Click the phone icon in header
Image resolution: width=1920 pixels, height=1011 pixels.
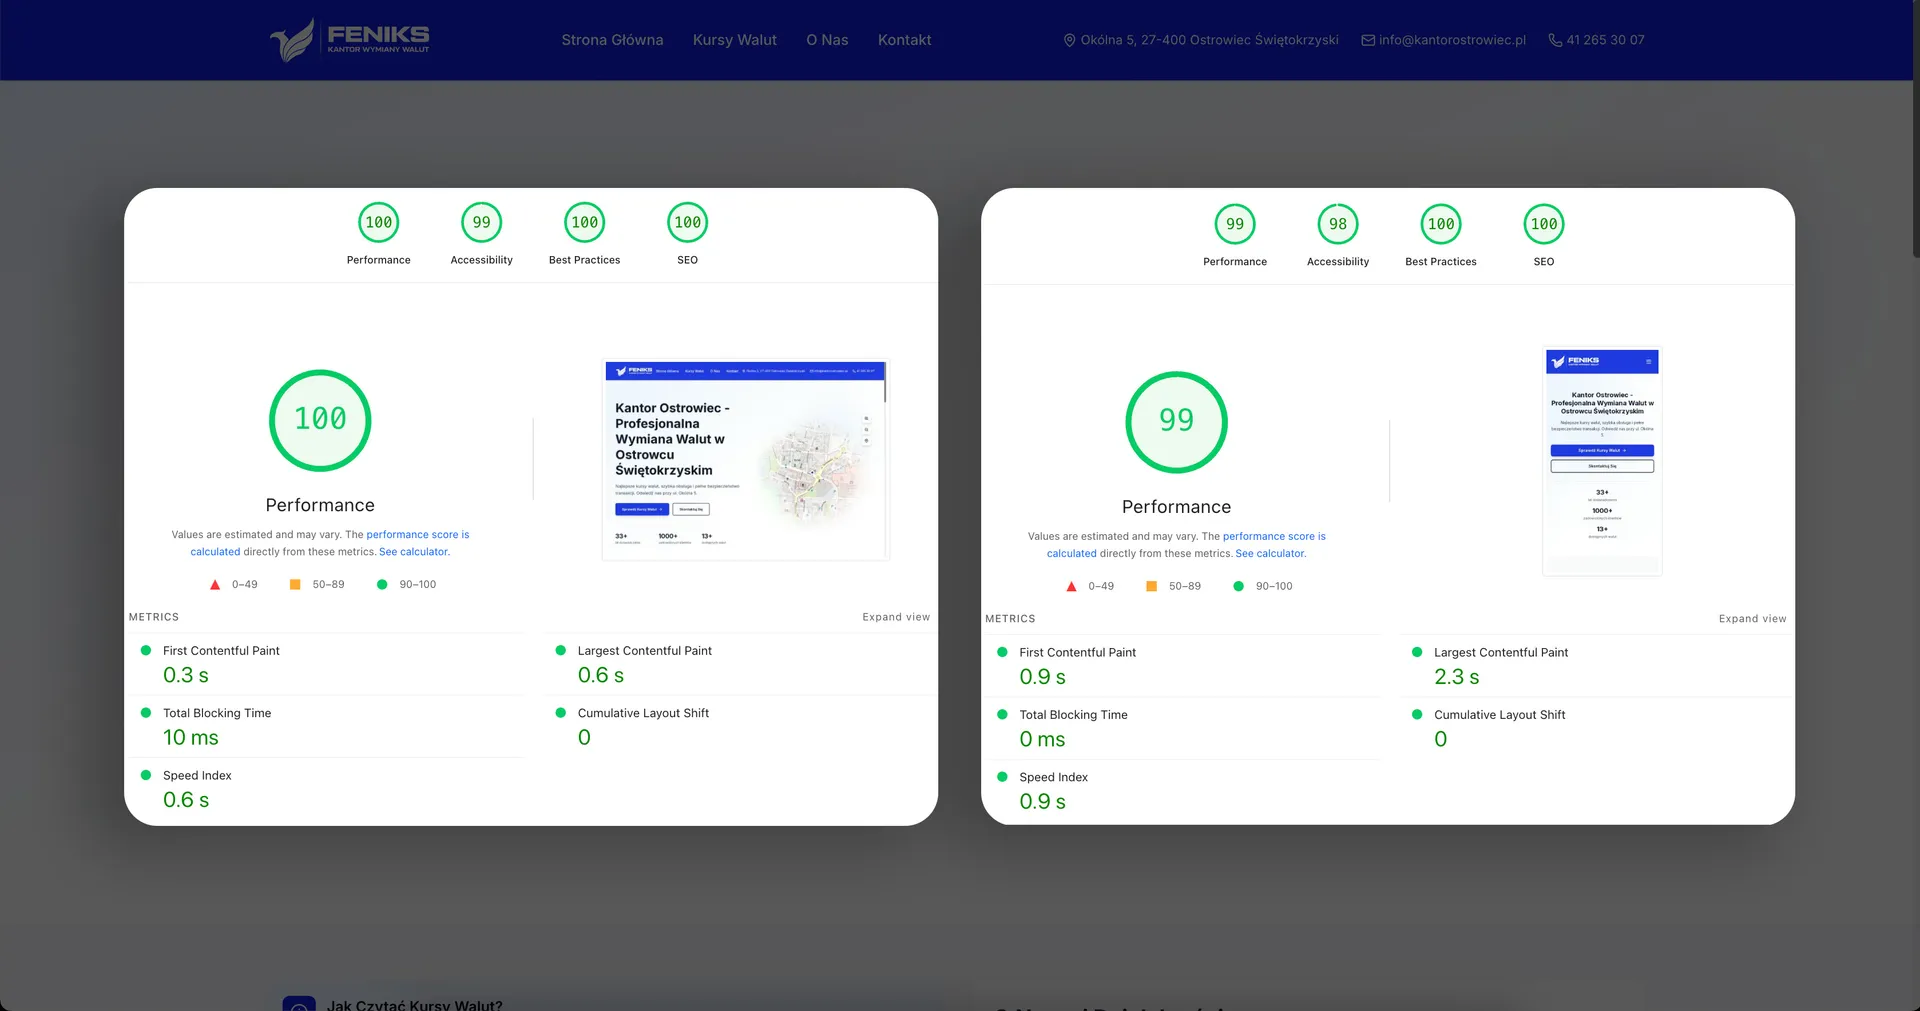[x=1555, y=40]
